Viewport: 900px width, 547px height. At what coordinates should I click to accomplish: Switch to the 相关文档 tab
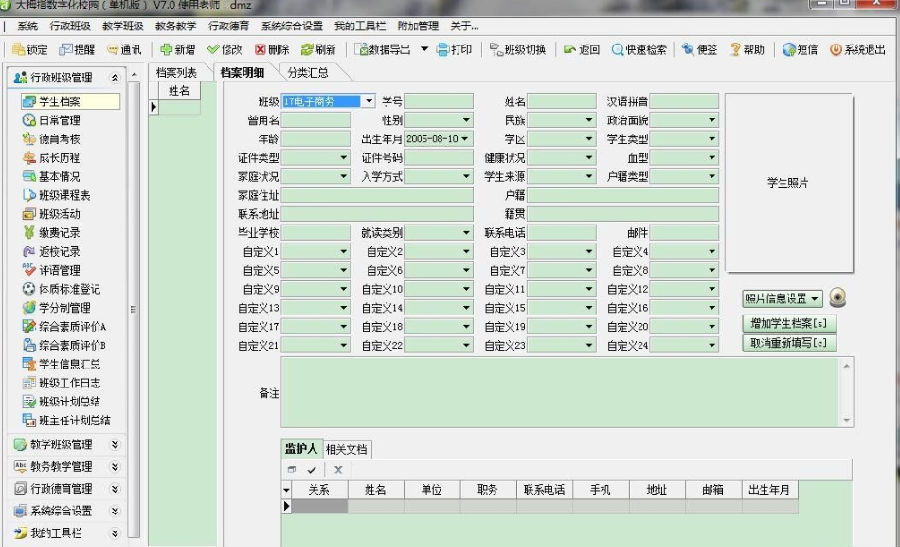point(346,449)
